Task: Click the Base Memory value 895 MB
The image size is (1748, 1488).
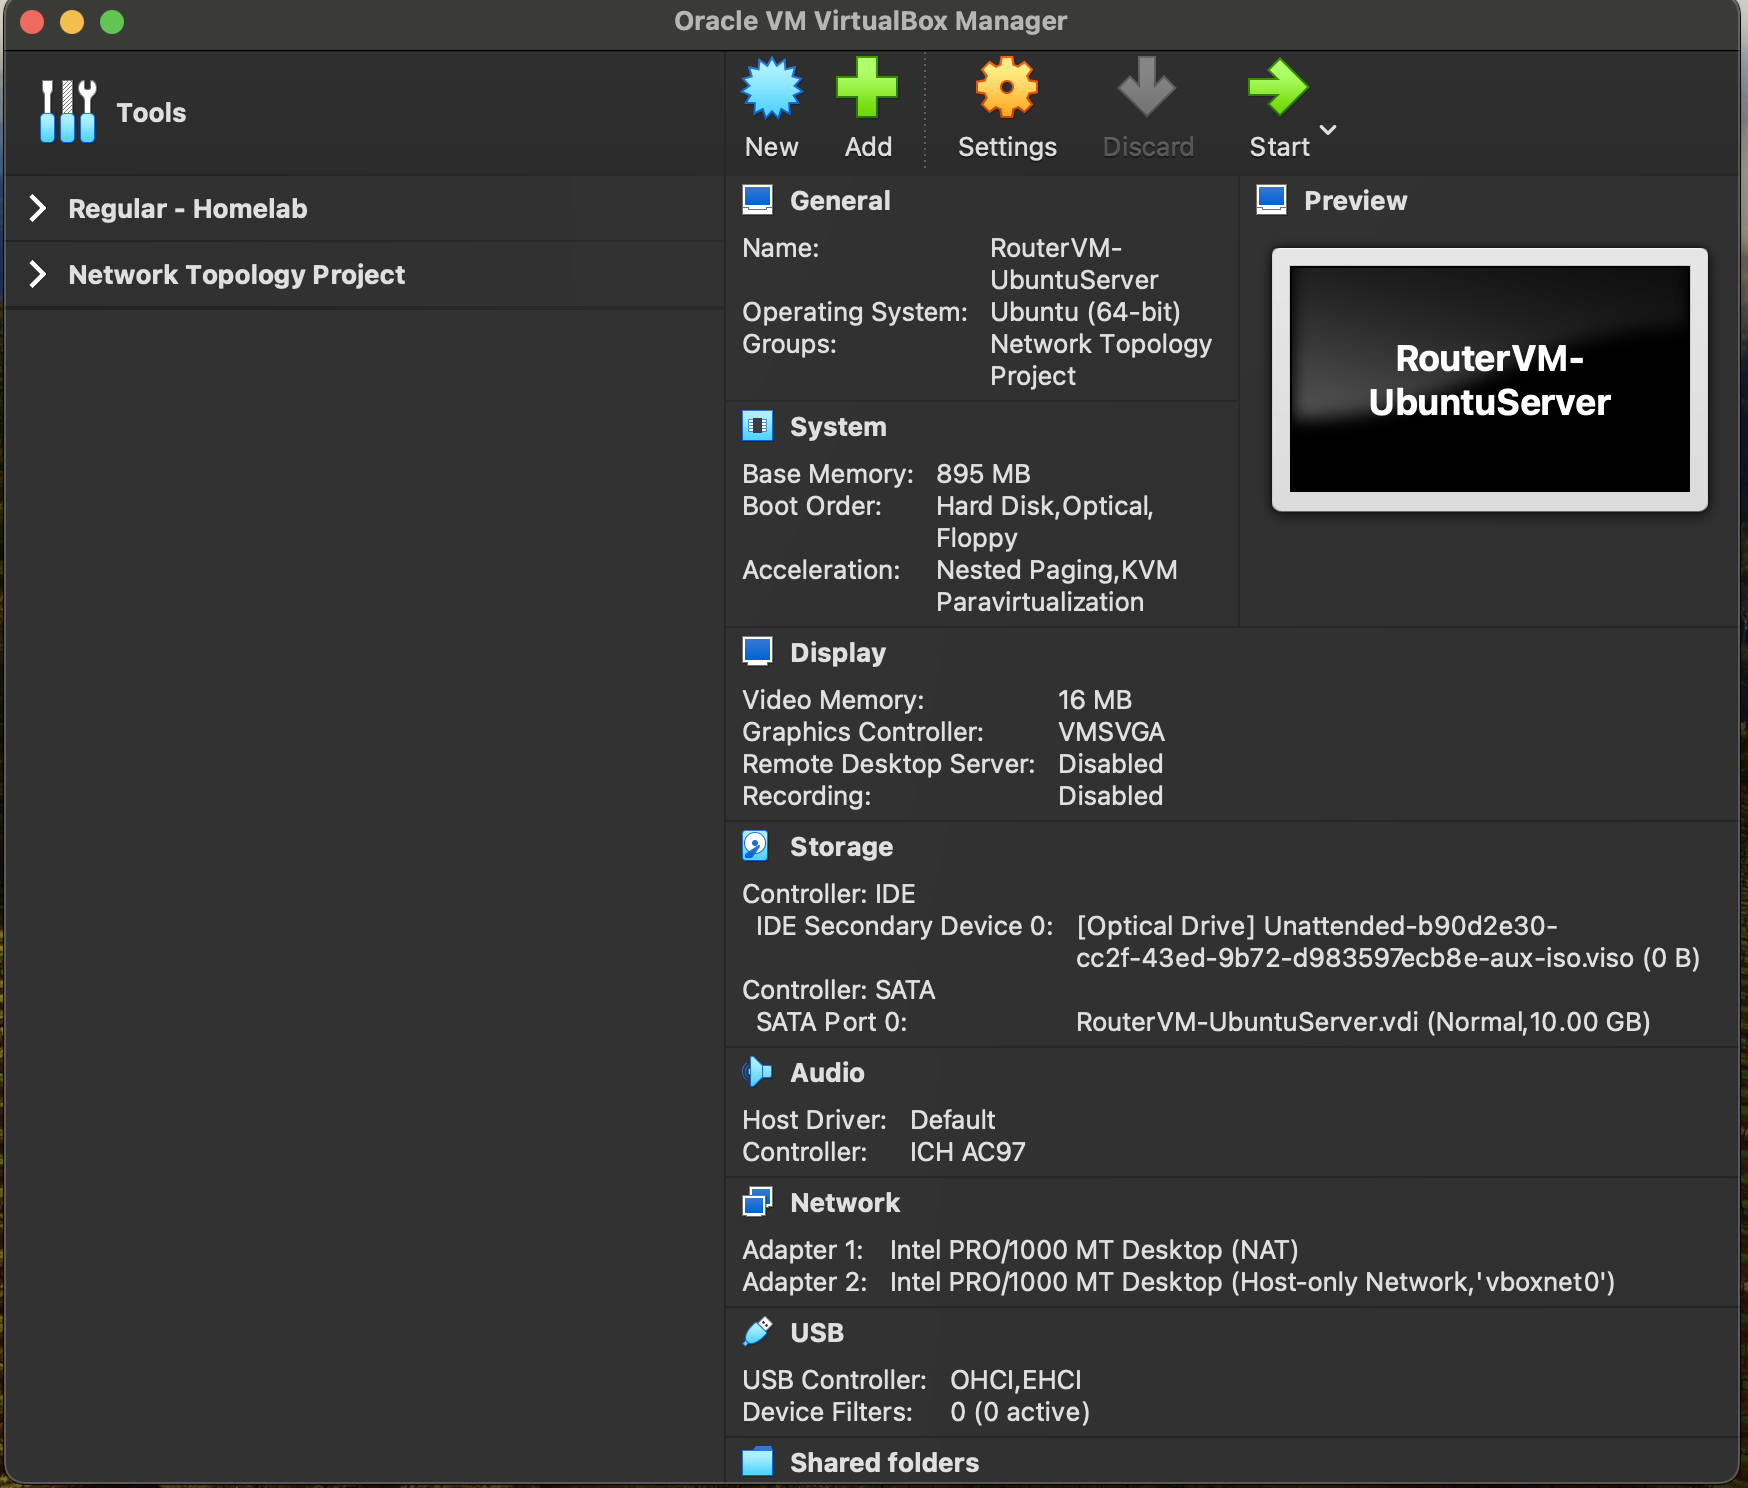Action: [x=983, y=474]
